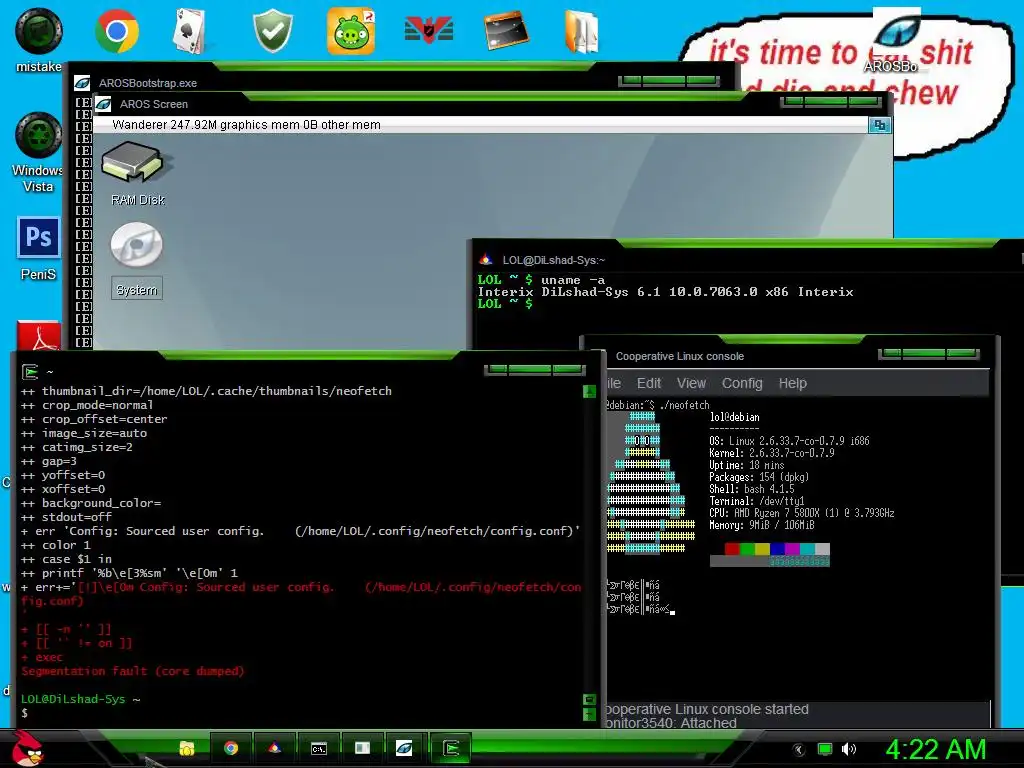
Task: Click the 'lol@debian' neofetch header text
Action: click(735, 417)
